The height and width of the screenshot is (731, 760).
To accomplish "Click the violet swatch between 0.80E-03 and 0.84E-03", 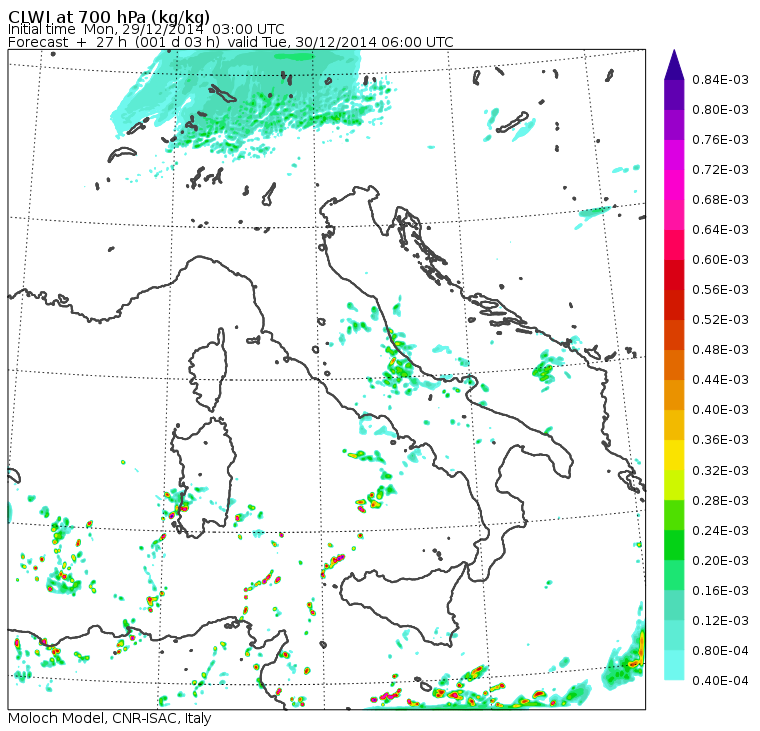I will coord(674,95).
